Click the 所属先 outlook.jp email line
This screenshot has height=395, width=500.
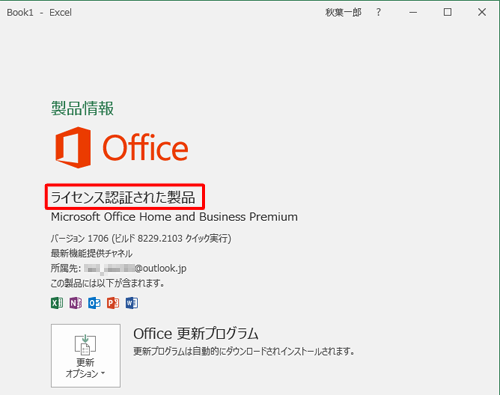coord(119,268)
